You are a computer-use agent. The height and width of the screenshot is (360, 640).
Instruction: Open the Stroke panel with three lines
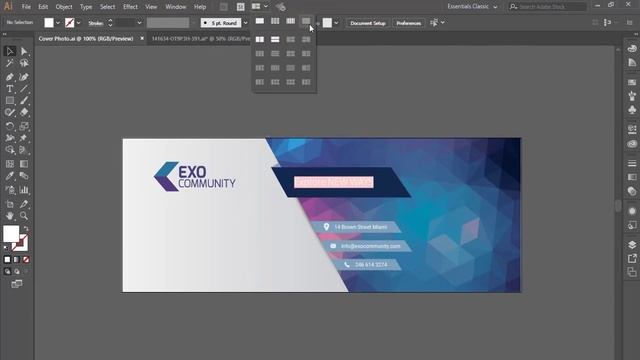632,163
